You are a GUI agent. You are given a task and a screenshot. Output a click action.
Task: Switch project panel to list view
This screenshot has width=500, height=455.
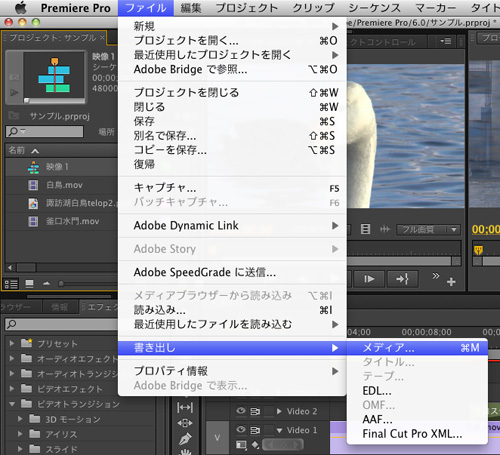tap(11, 284)
